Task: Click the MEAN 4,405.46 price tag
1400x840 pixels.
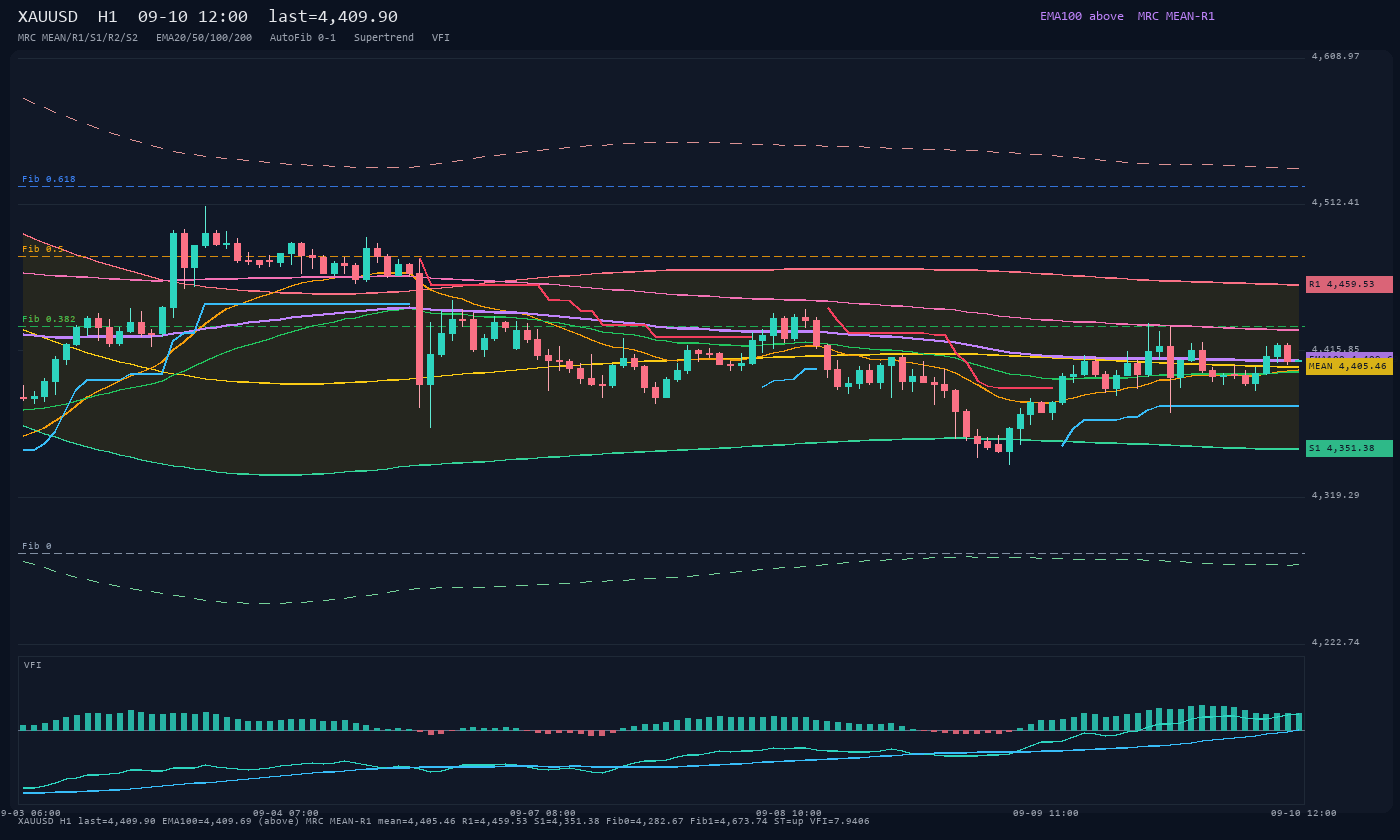Action: [x=1349, y=366]
